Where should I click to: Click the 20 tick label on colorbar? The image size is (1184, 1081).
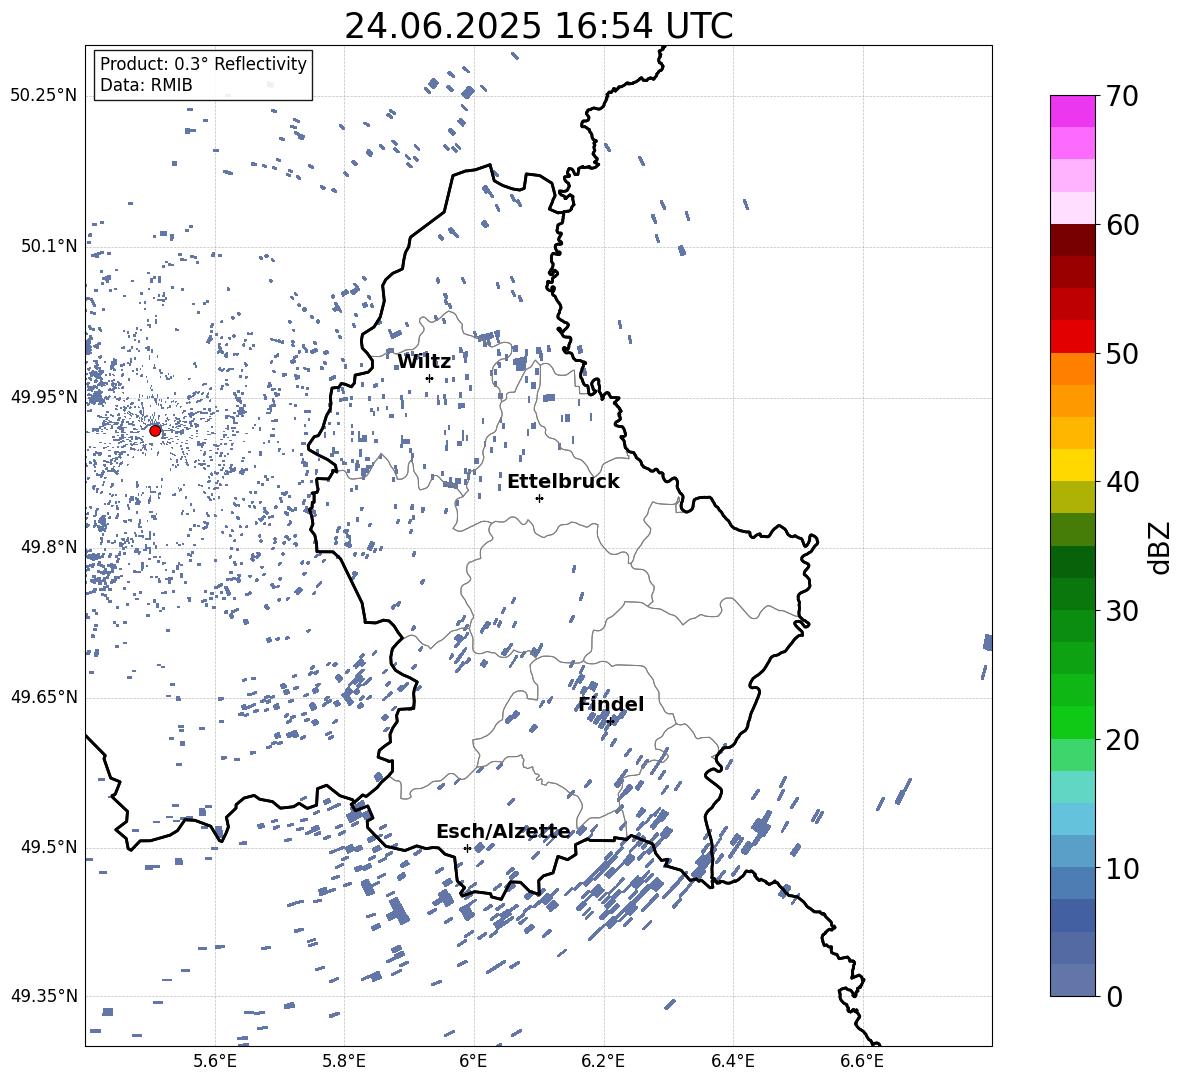[1122, 740]
